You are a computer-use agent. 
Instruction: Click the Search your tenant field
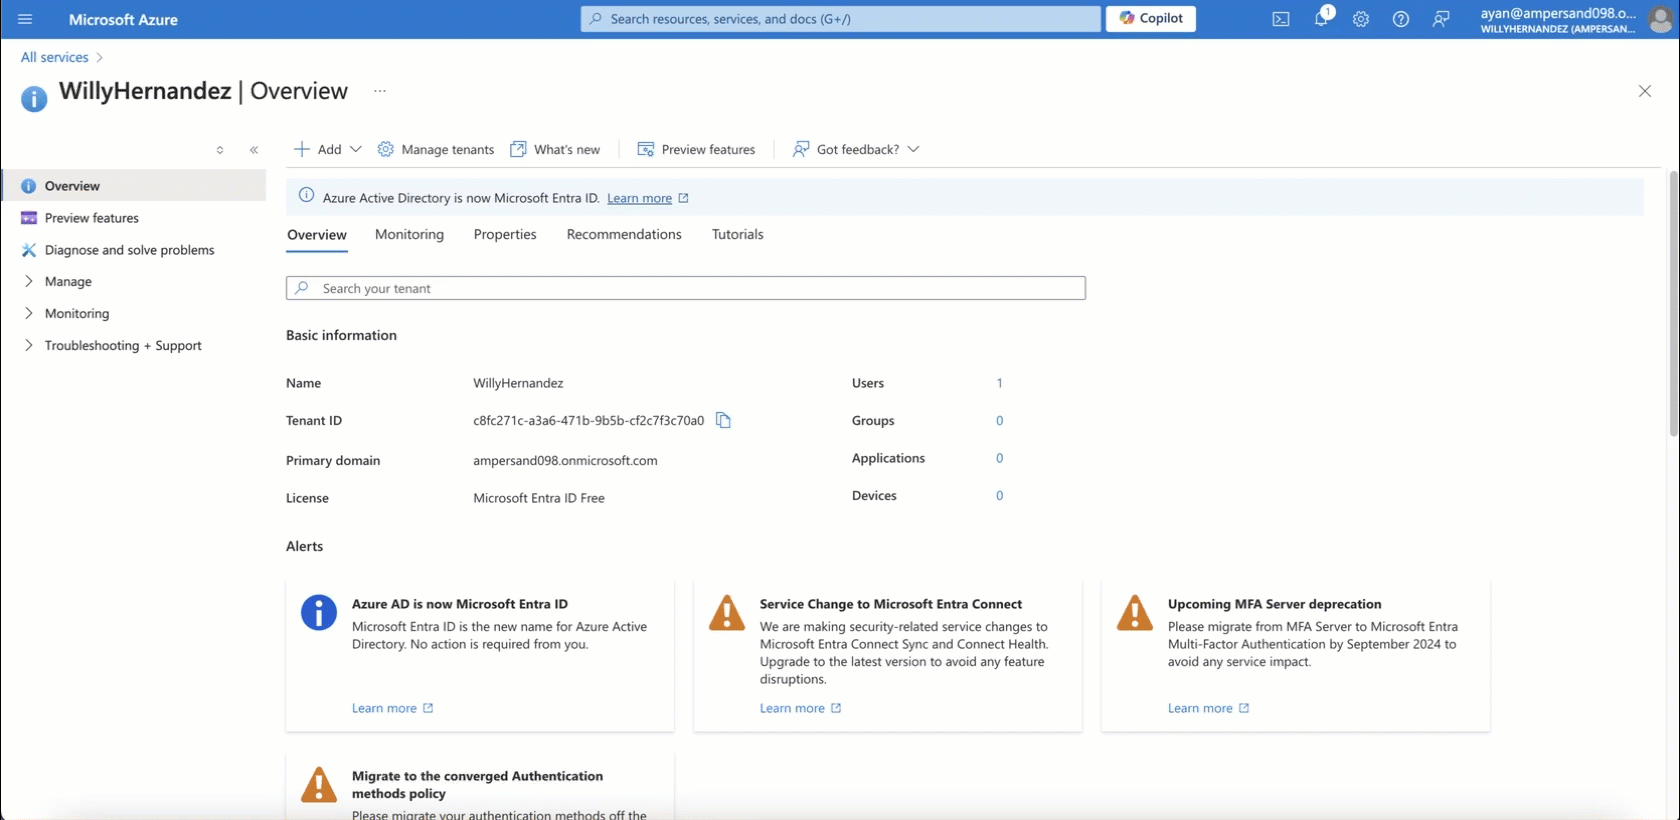coord(686,288)
